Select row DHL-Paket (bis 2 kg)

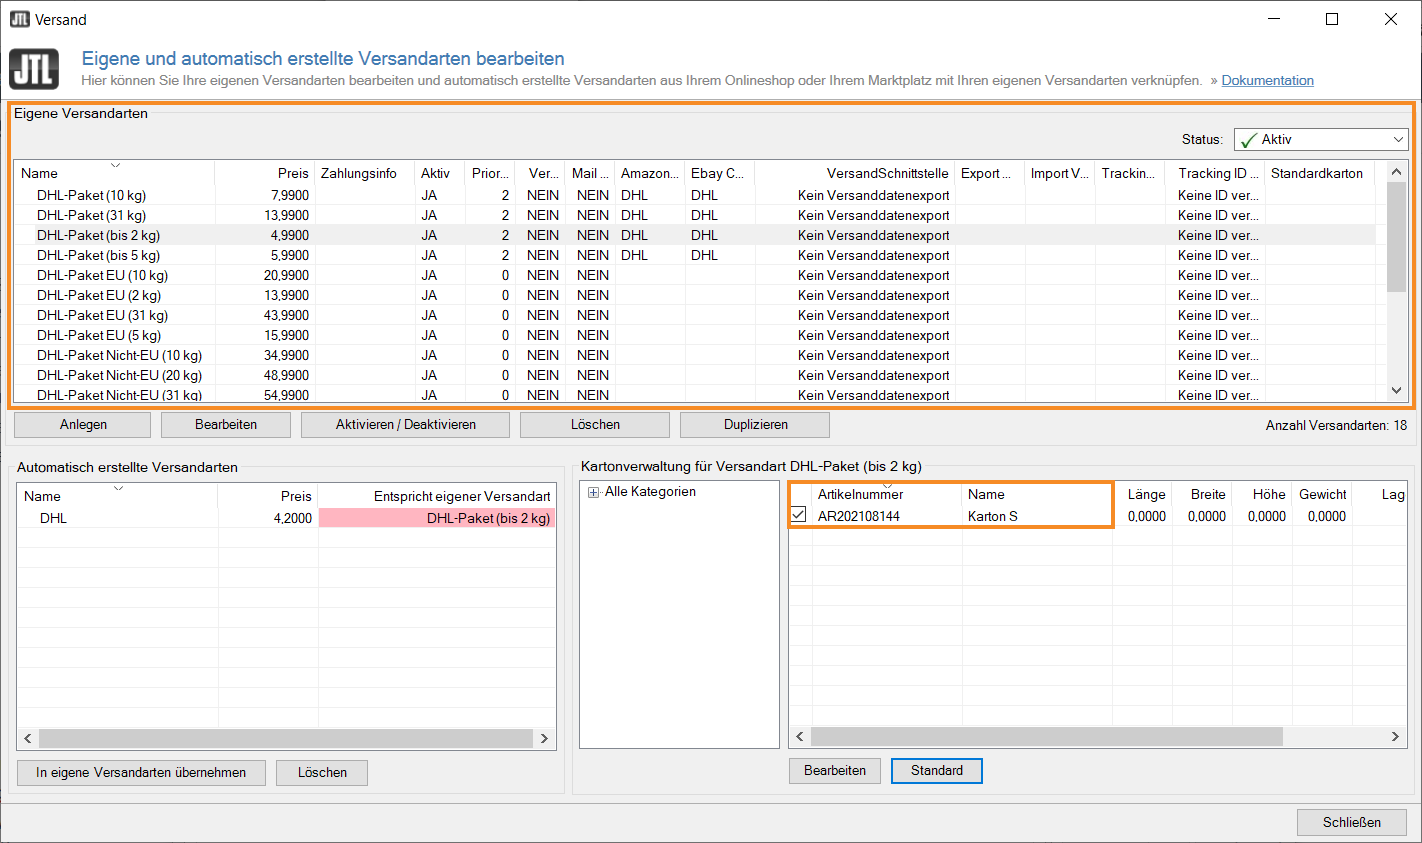click(695, 235)
